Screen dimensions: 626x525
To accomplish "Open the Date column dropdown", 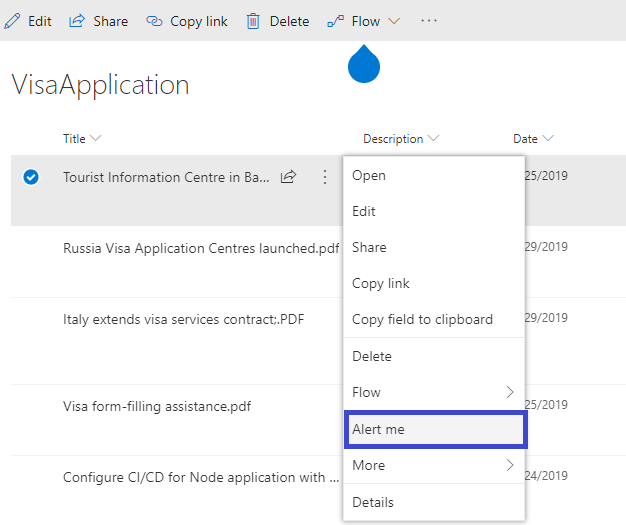I will pyautogui.click(x=548, y=139).
